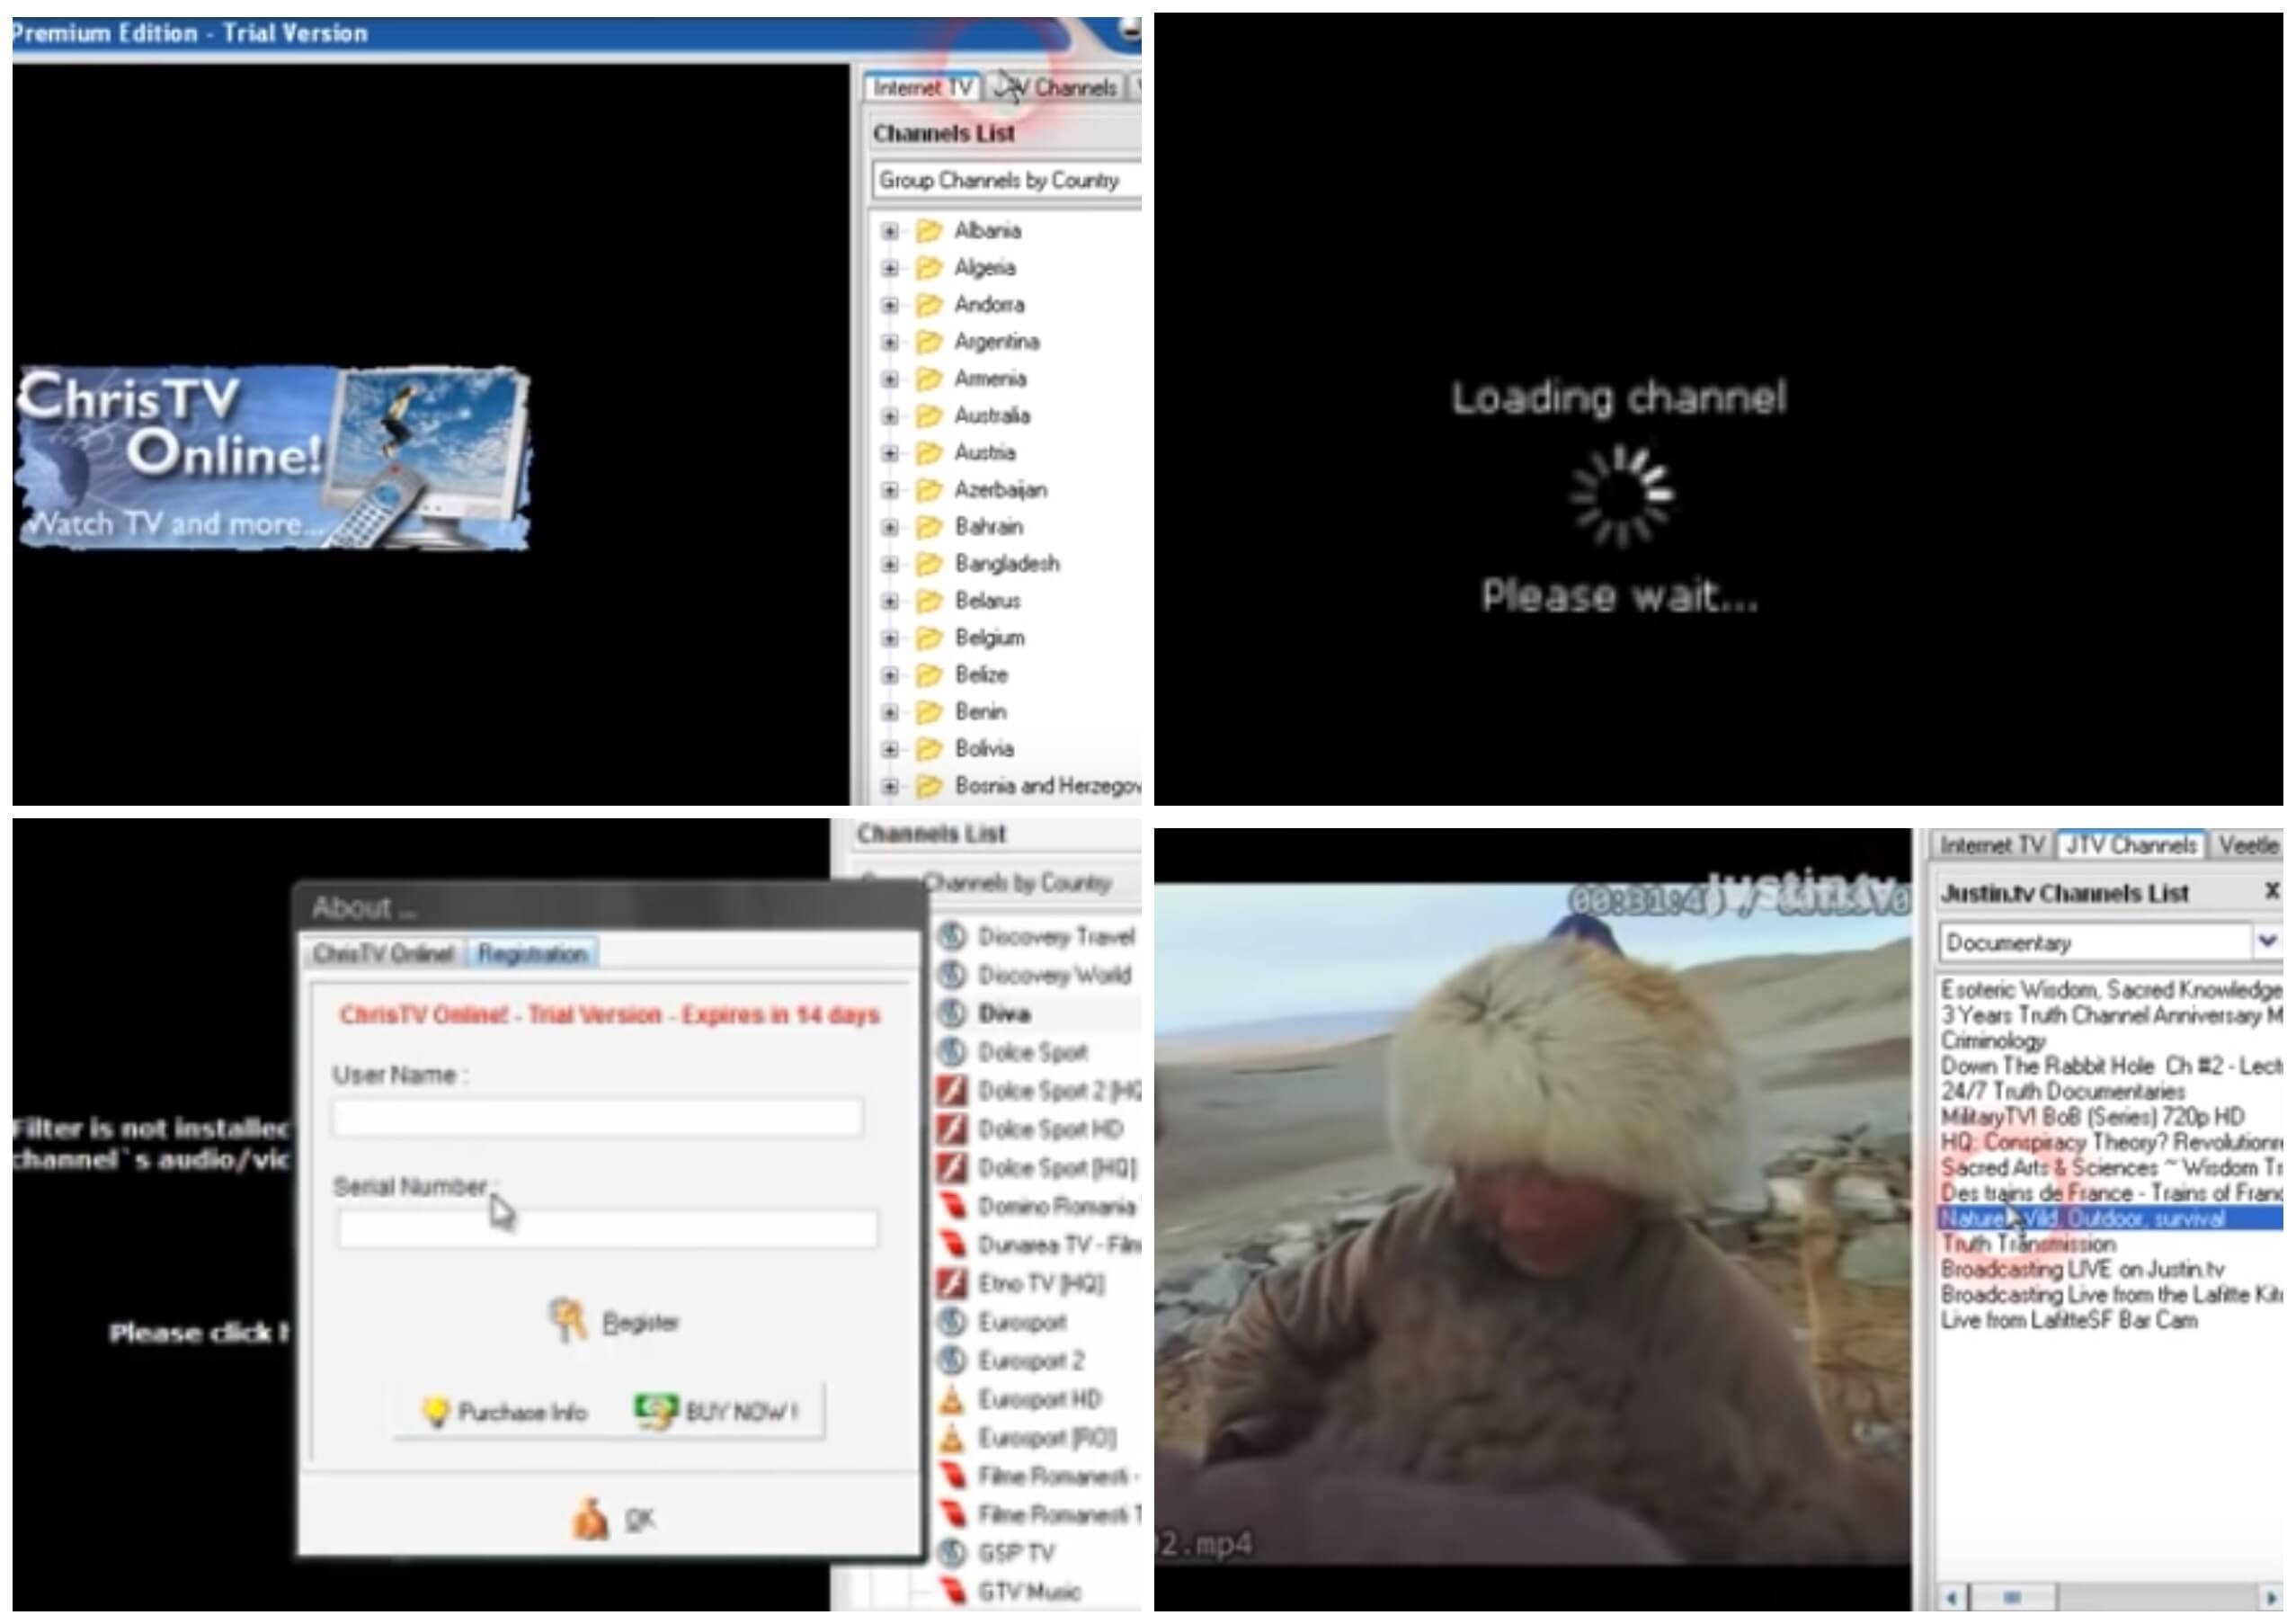Click the Dunarea TV channel icon
The width and height of the screenshot is (2296, 1624).
click(x=952, y=1244)
